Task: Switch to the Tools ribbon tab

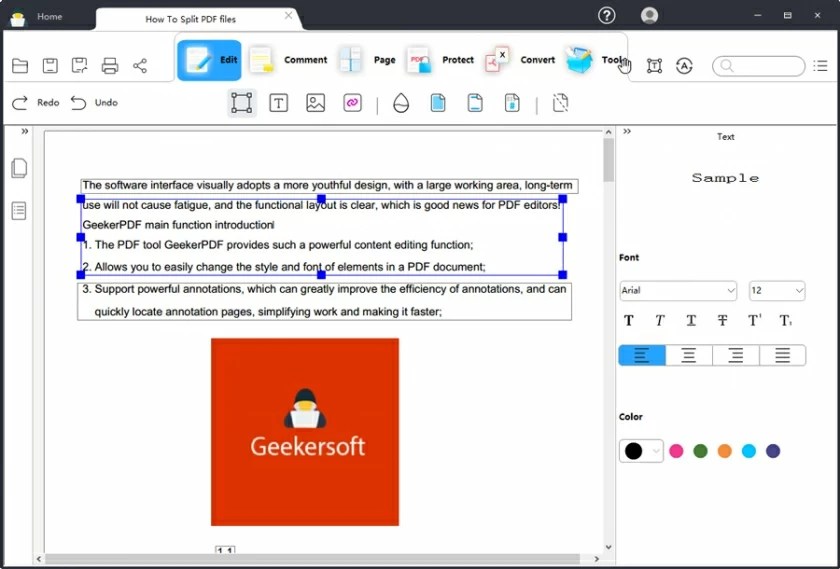Action: pos(596,60)
